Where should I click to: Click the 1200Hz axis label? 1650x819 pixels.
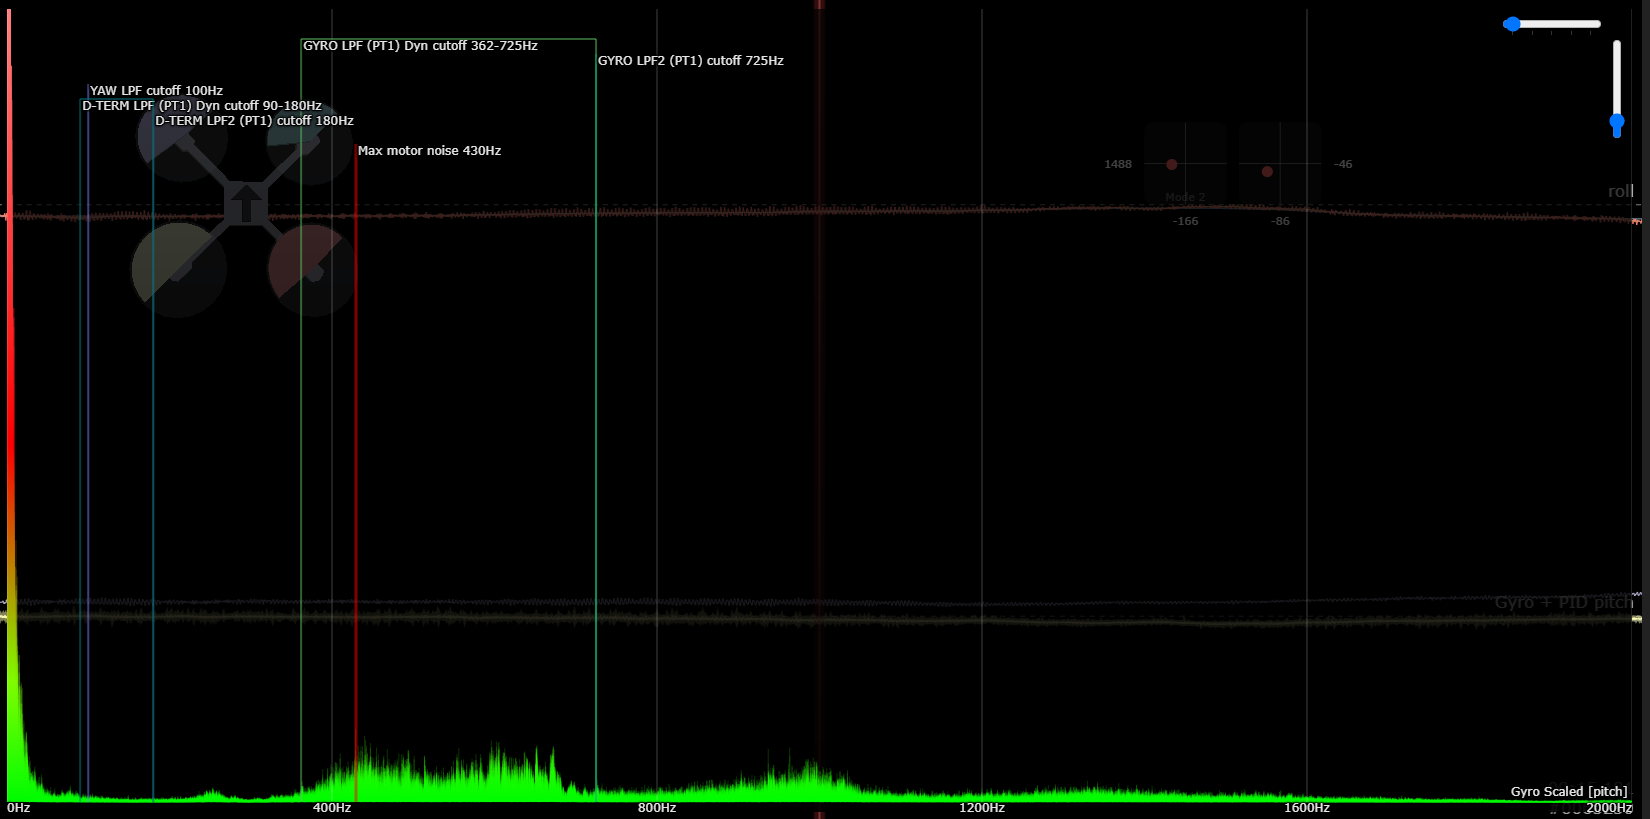click(982, 808)
